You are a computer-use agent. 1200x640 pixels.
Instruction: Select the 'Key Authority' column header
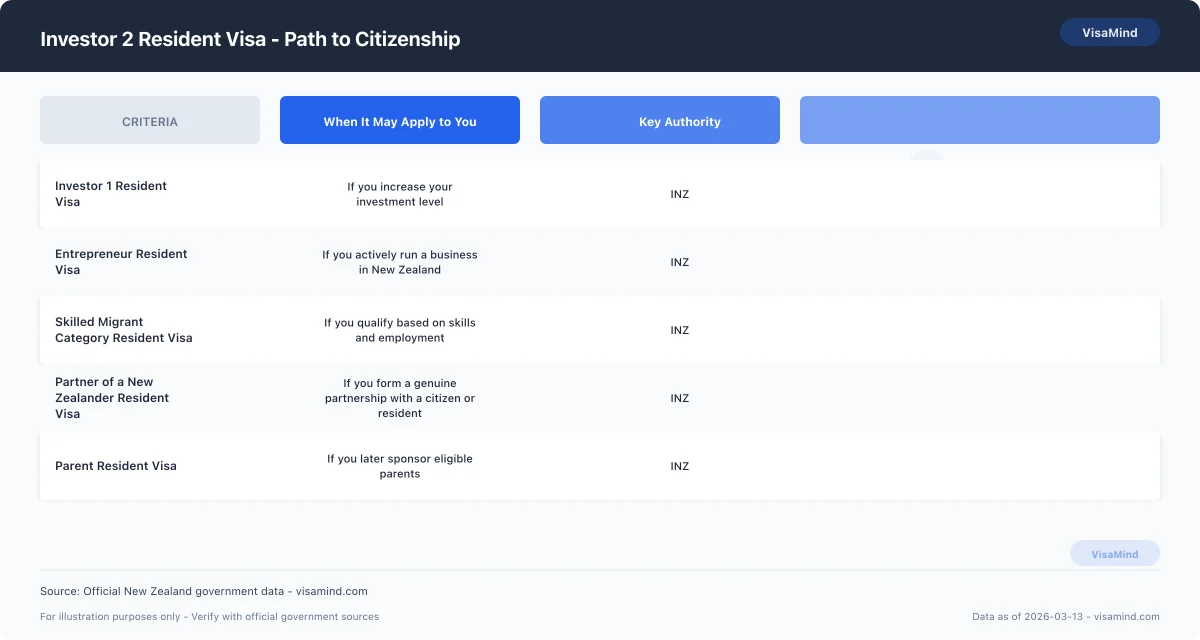click(x=659, y=120)
